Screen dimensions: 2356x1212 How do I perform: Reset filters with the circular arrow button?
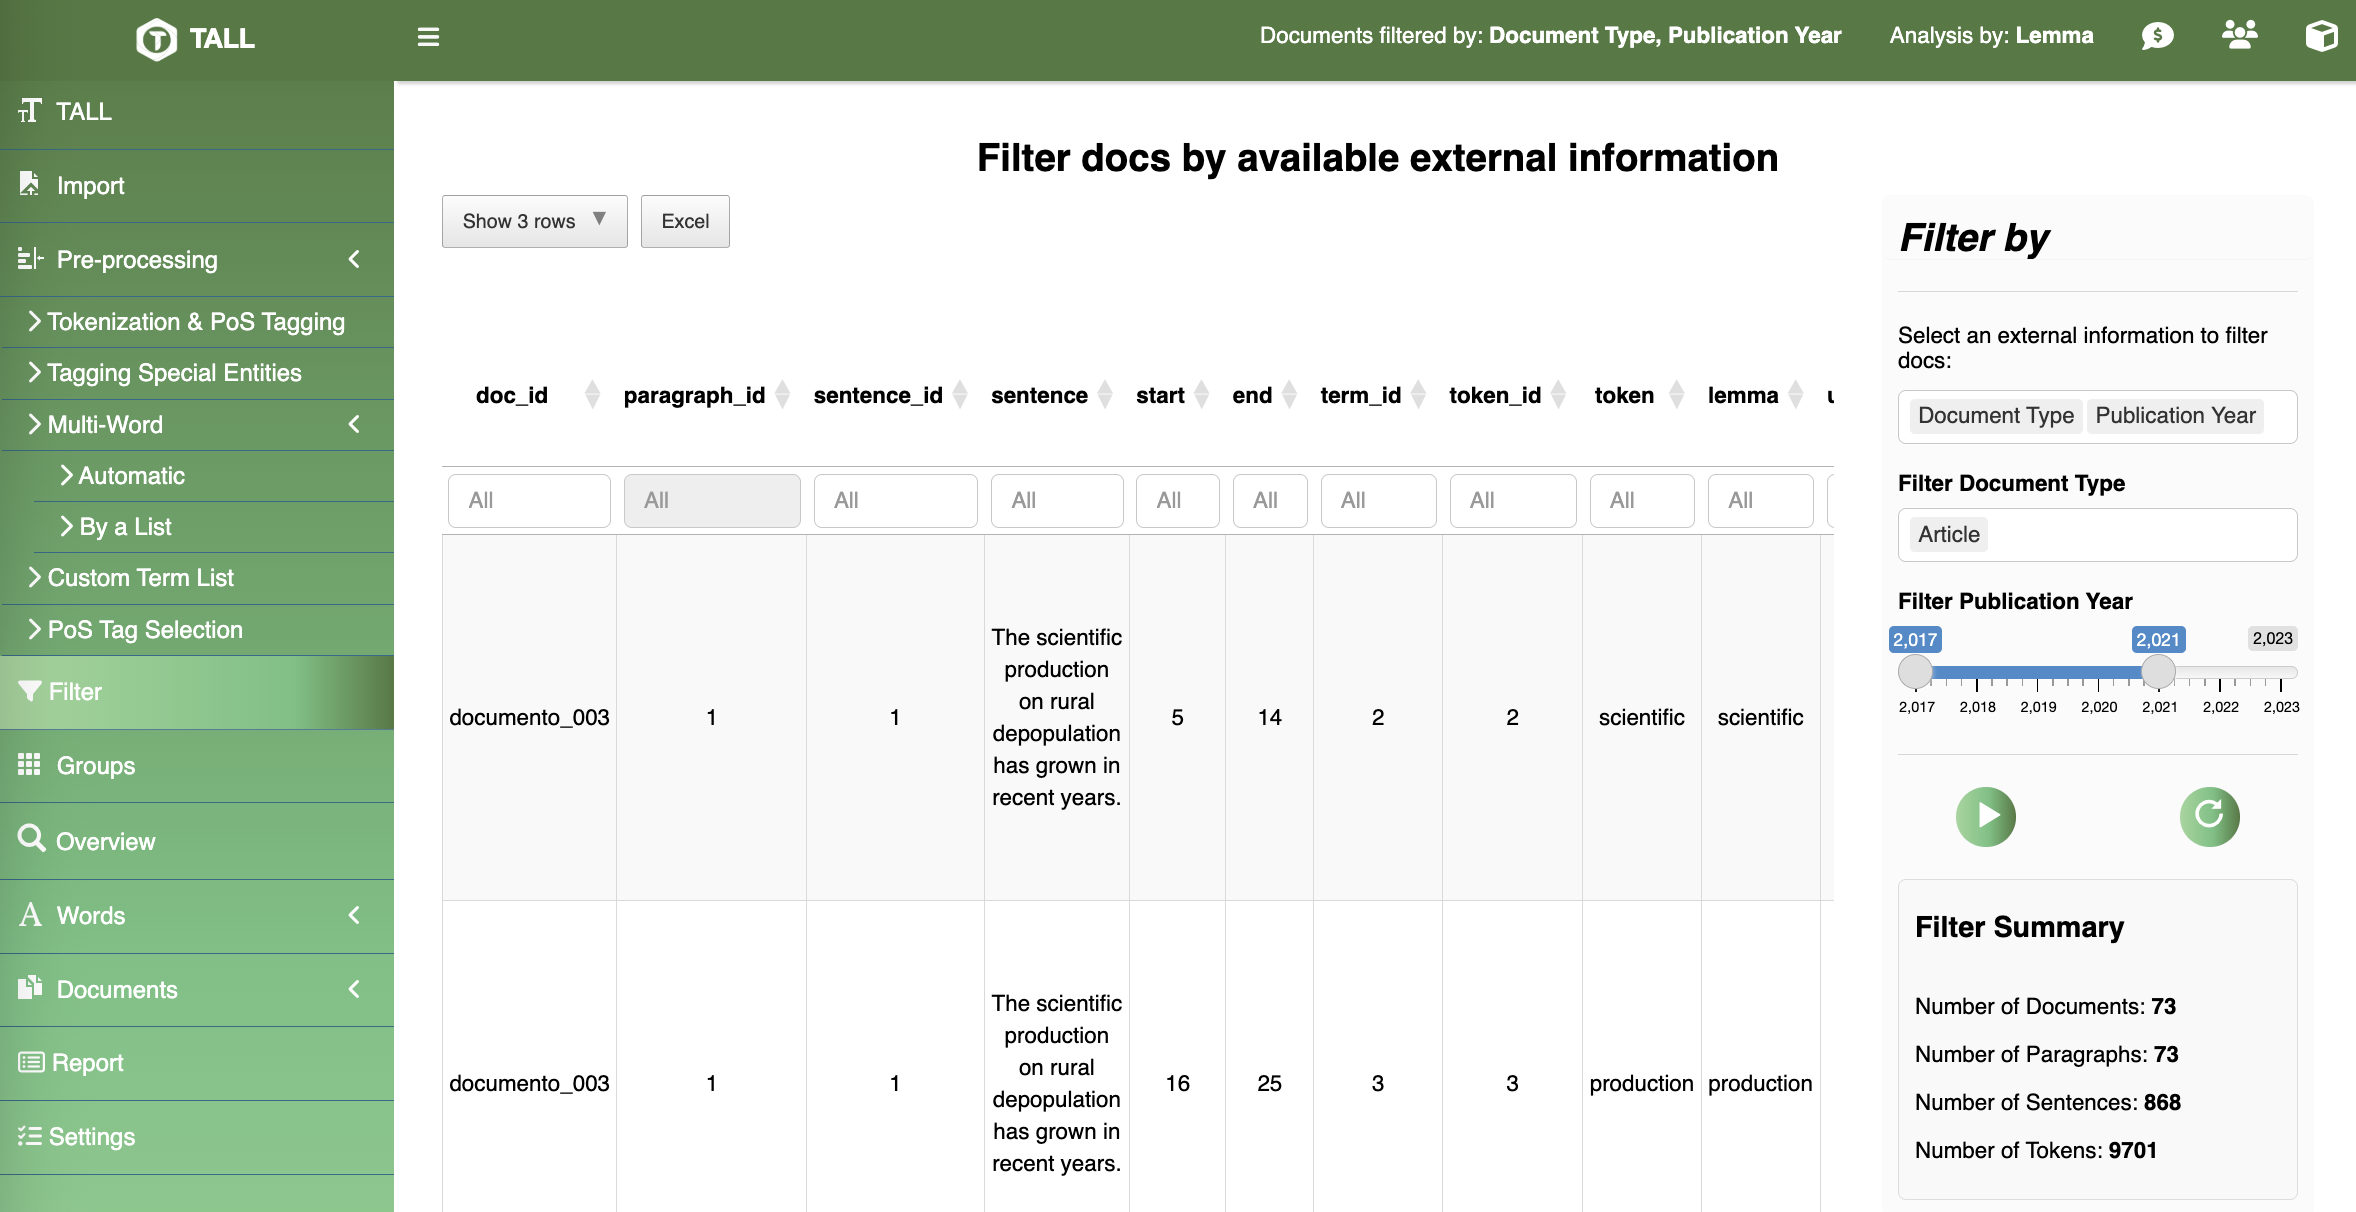click(x=2209, y=816)
